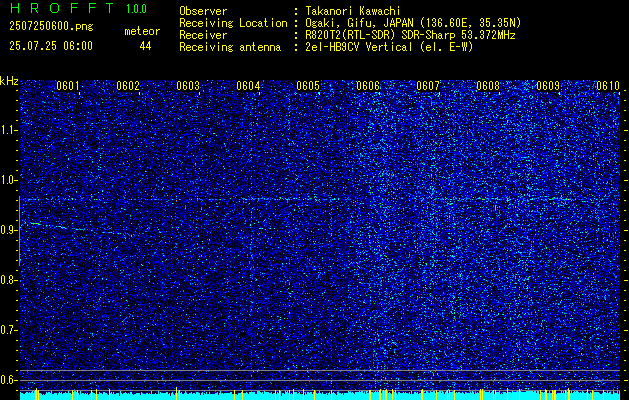
Task: Click the Ogaki, Gifu, JAPAN location text
Action: (413, 23)
